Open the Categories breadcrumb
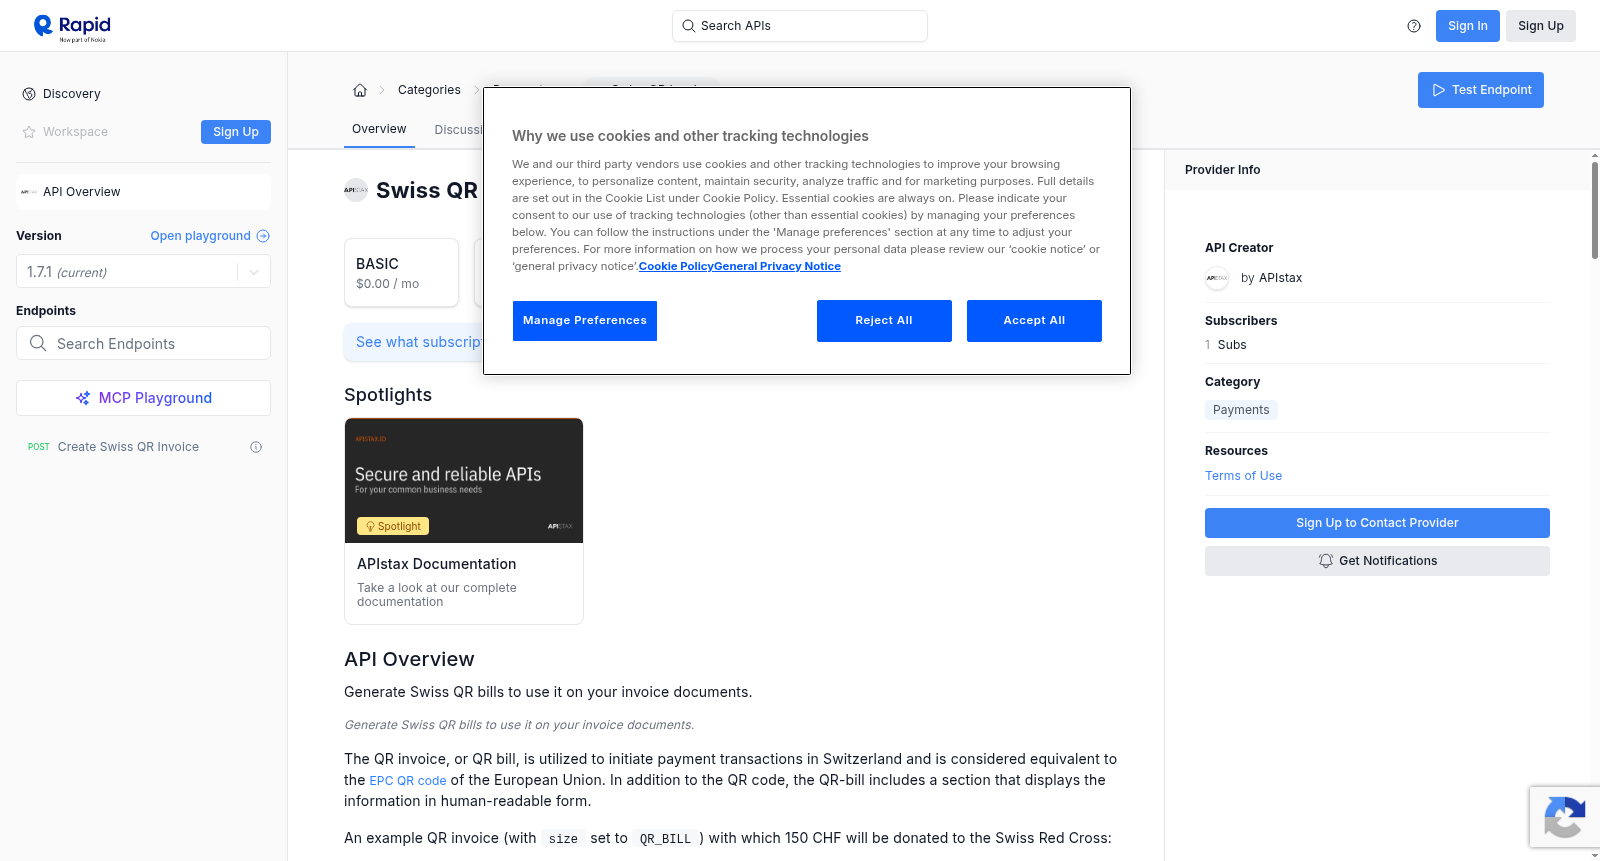The image size is (1600, 861). click(x=429, y=90)
